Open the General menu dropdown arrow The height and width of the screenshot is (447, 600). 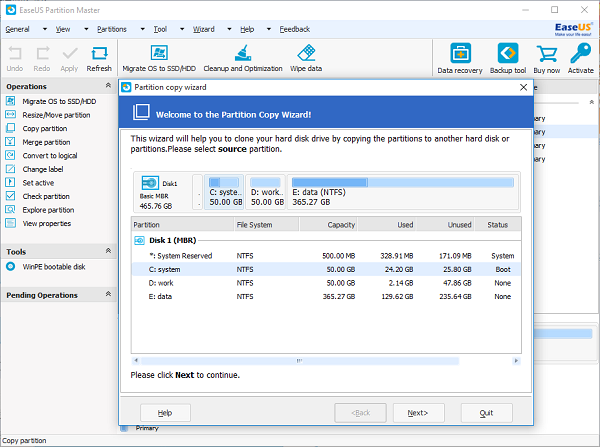(45, 29)
